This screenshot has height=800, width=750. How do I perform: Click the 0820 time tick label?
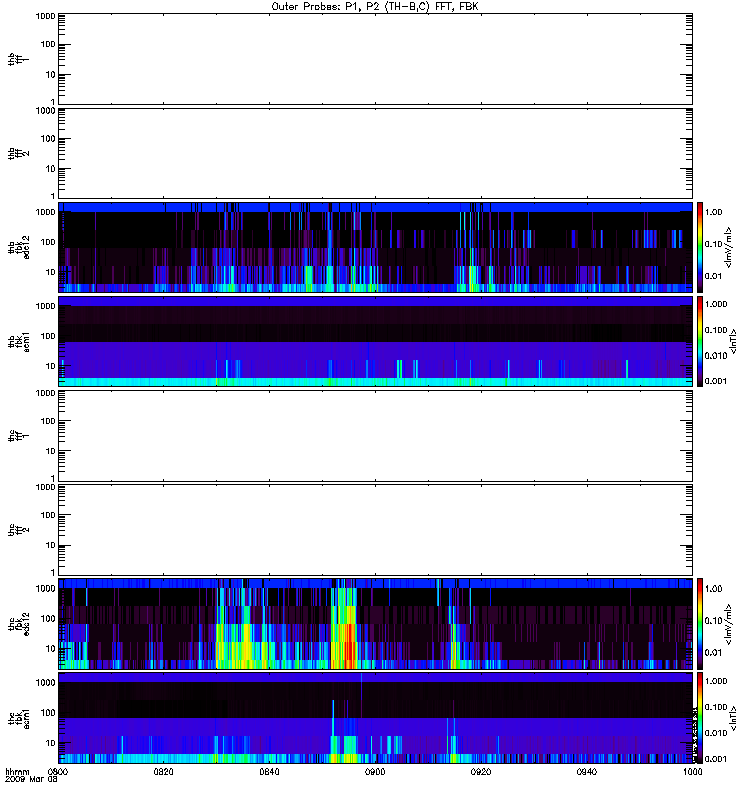163,772
